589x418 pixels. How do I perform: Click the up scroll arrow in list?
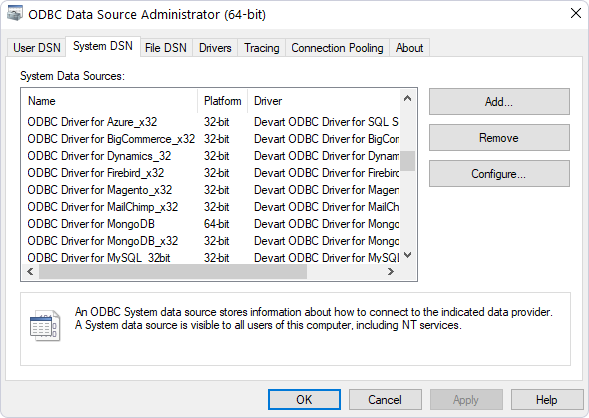[408, 99]
